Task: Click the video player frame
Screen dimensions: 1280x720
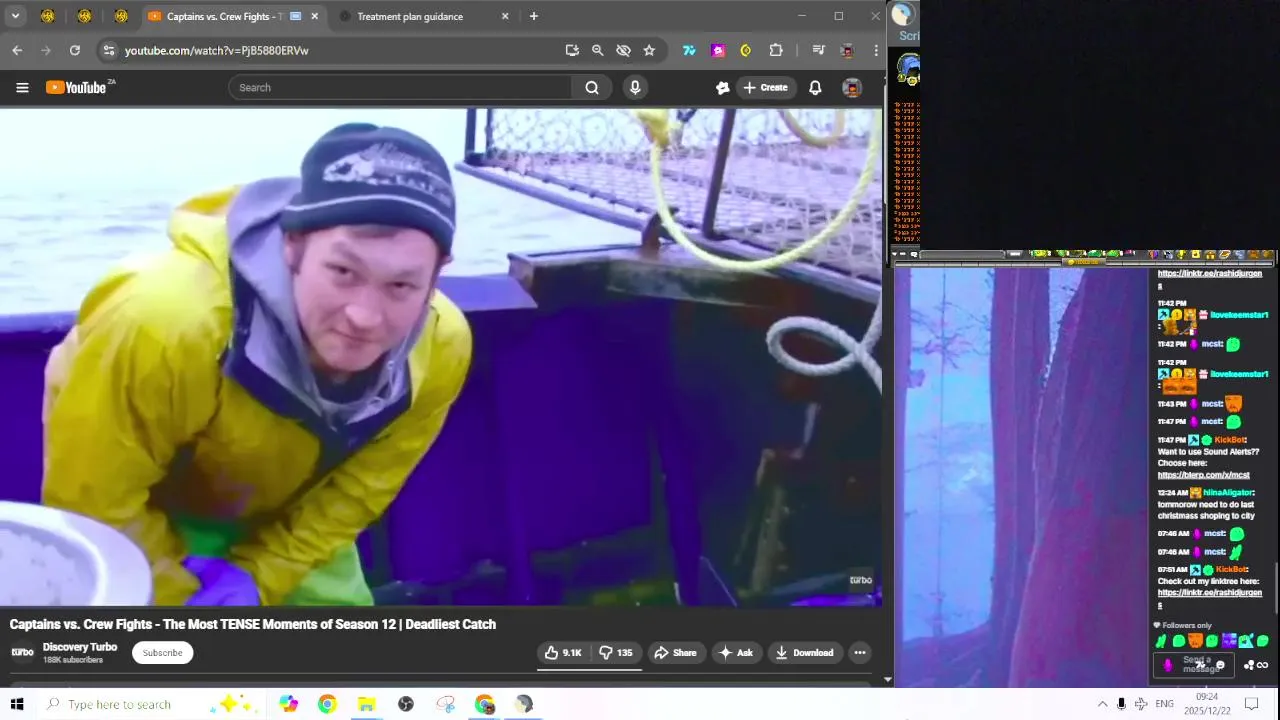Action: [x=441, y=357]
